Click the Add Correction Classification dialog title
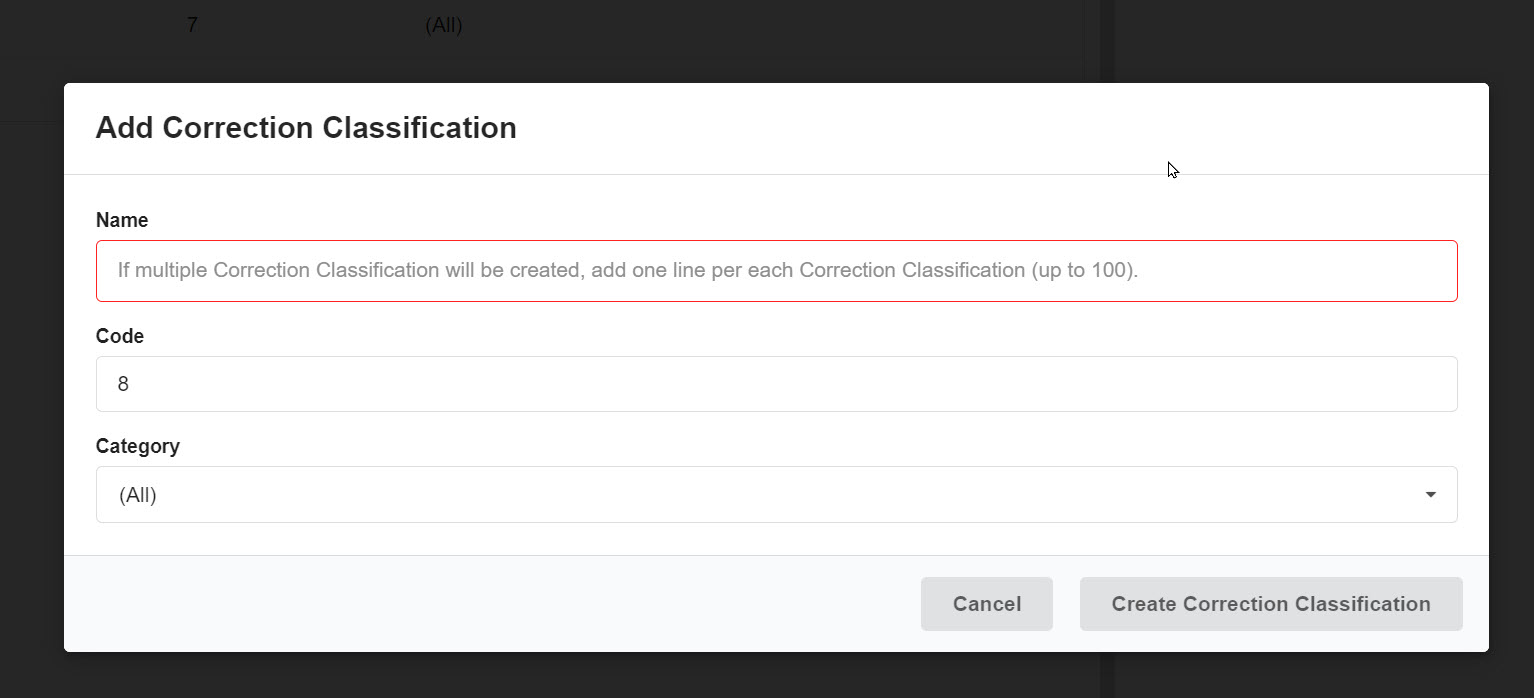 [x=306, y=128]
